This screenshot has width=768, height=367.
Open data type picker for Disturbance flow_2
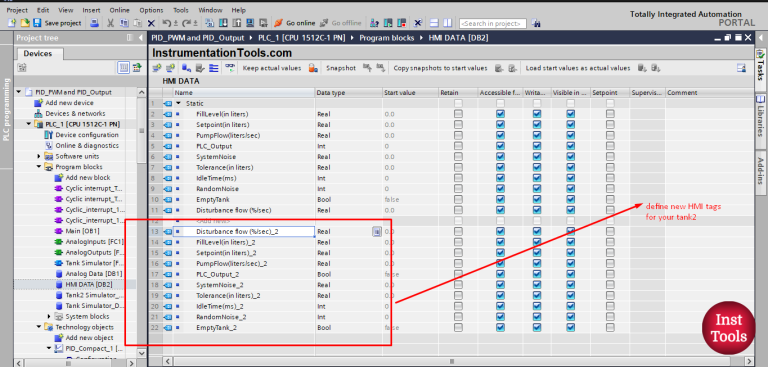pyautogui.click(x=376, y=231)
